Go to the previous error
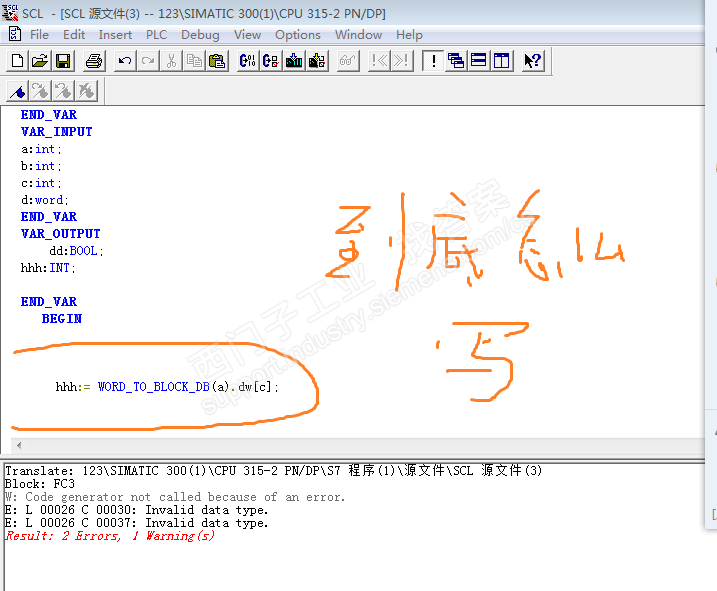The height and width of the screenshot is (591, 717). (x=379, y=60)
